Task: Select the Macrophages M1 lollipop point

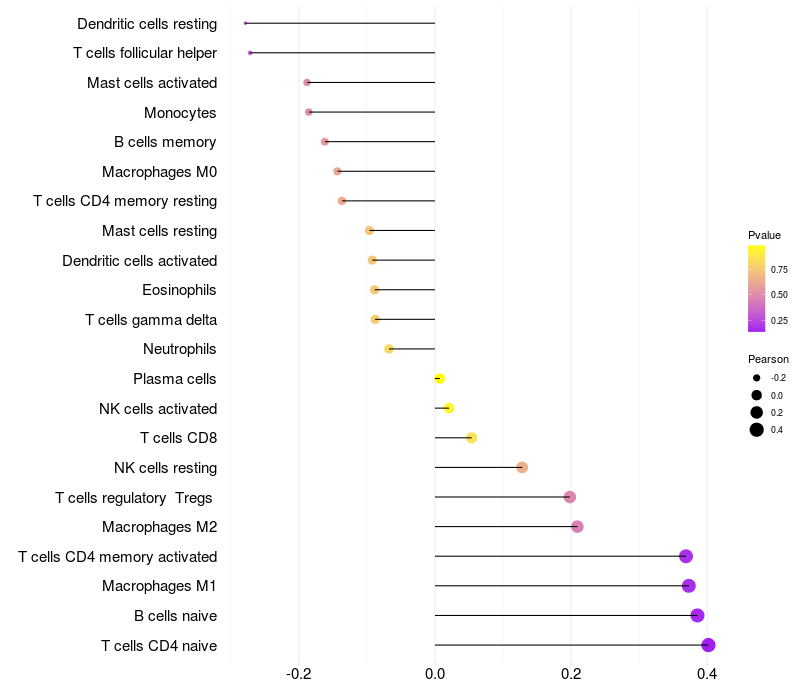Action: tap(688, 586)
